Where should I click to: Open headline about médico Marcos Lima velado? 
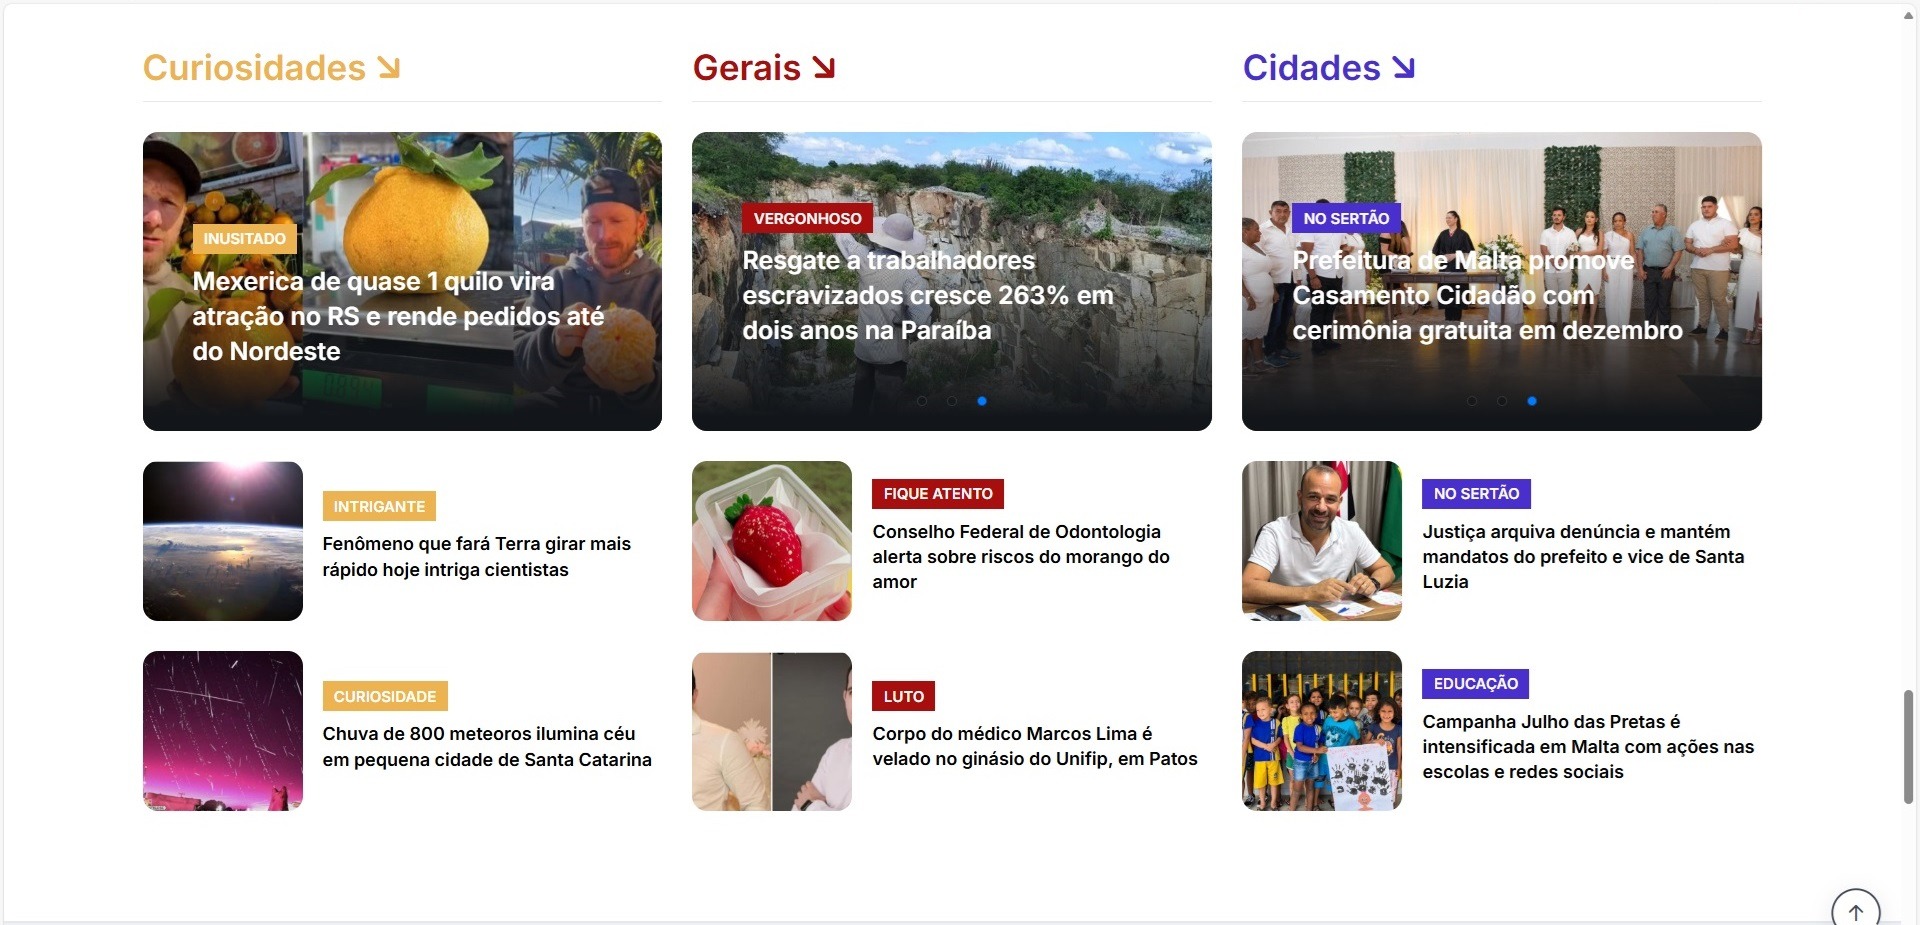tap(1035, 746)
